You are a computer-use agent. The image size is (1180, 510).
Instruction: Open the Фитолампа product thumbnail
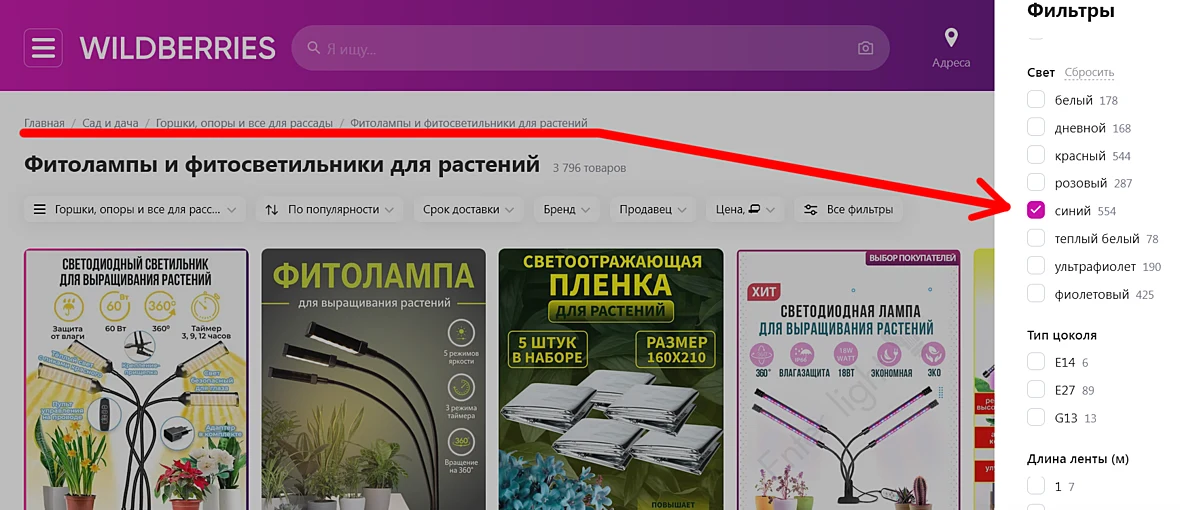pos(373,379)
